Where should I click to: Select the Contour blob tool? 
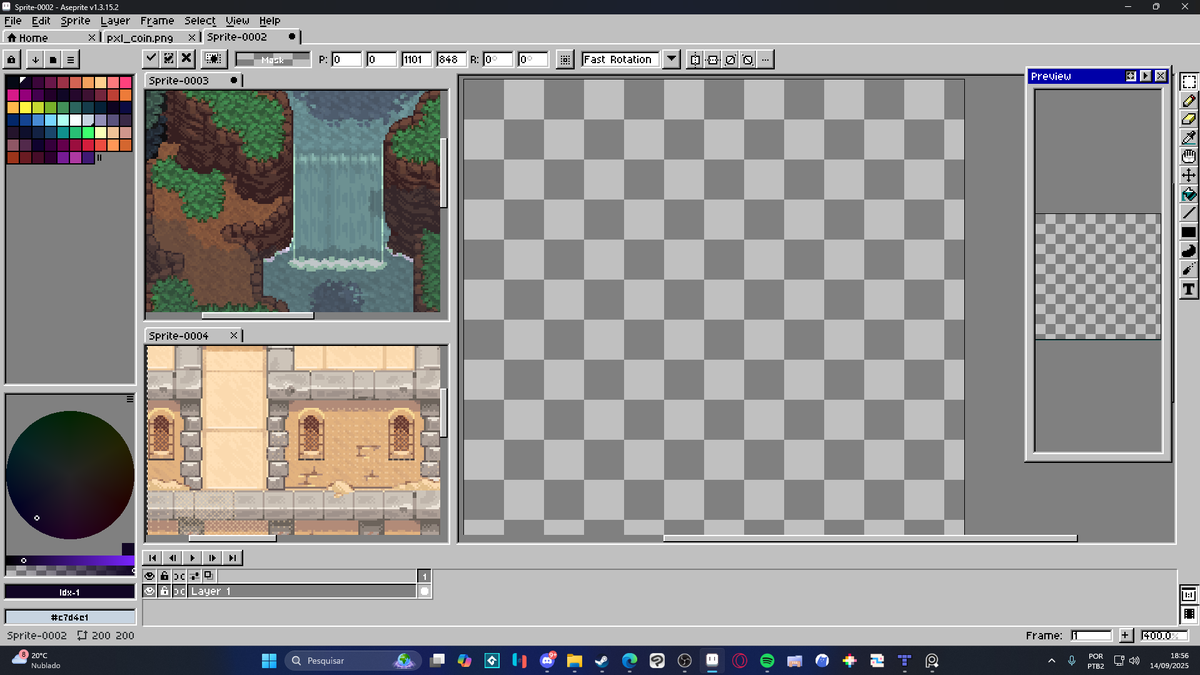[x=1189, y=251]
